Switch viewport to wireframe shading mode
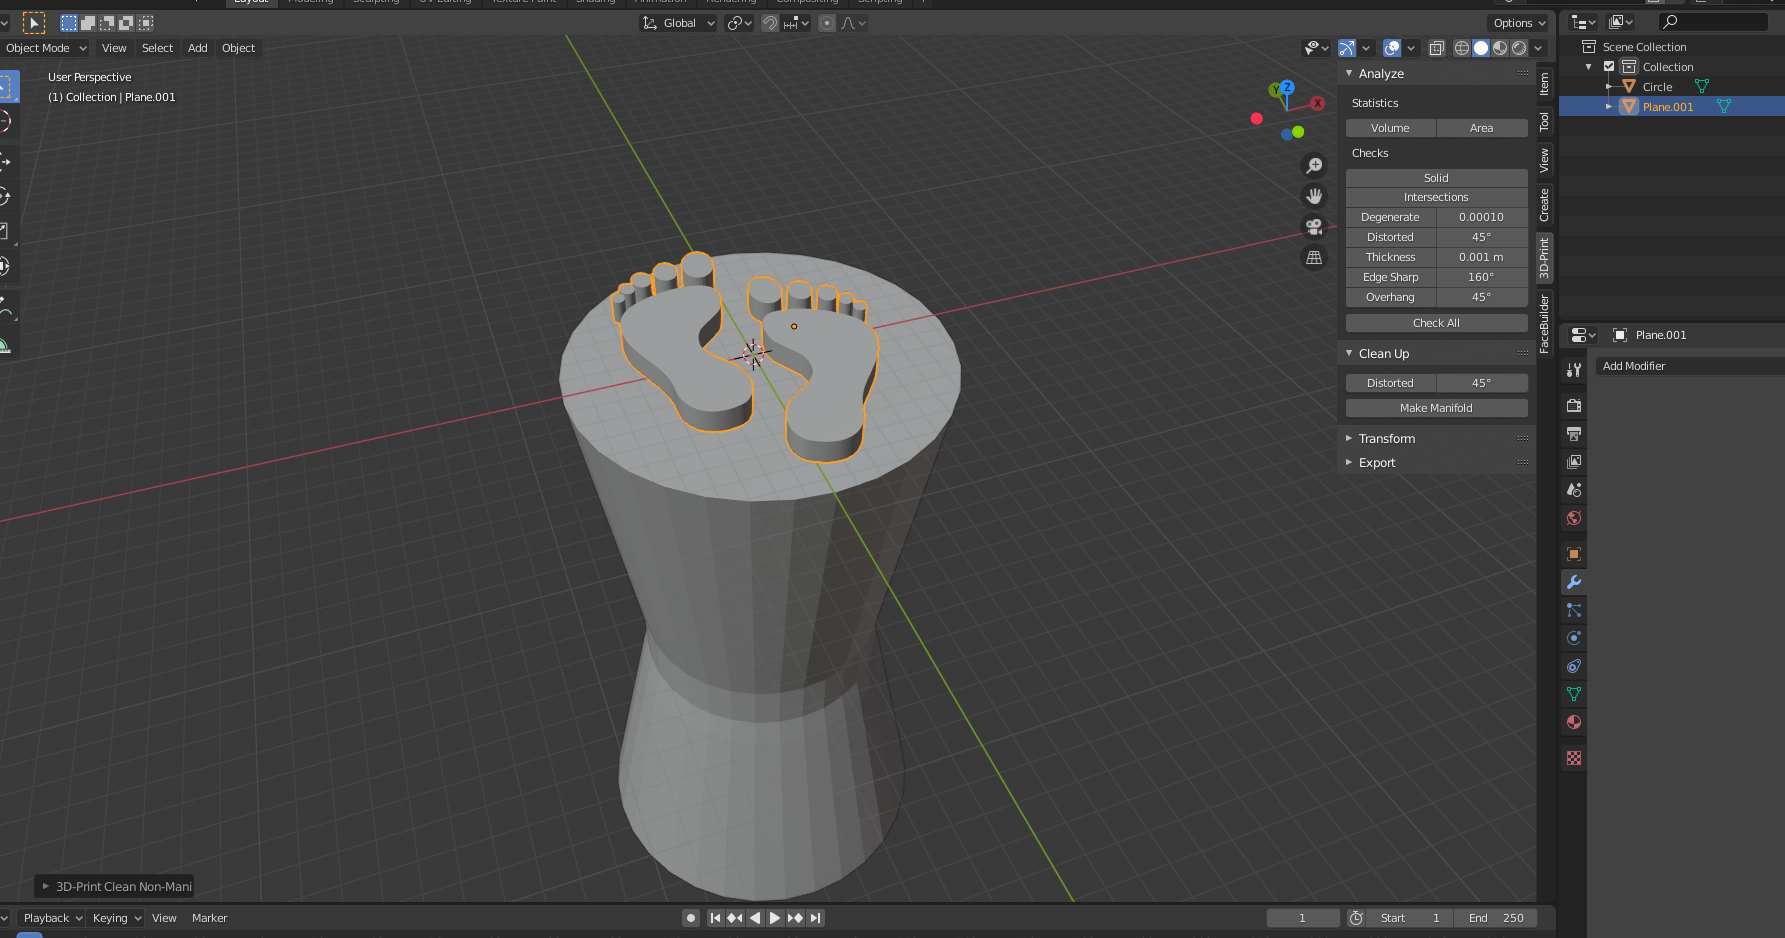Screen dimensions: 1785x938 pyautogui.click(x=1461, y=47)
